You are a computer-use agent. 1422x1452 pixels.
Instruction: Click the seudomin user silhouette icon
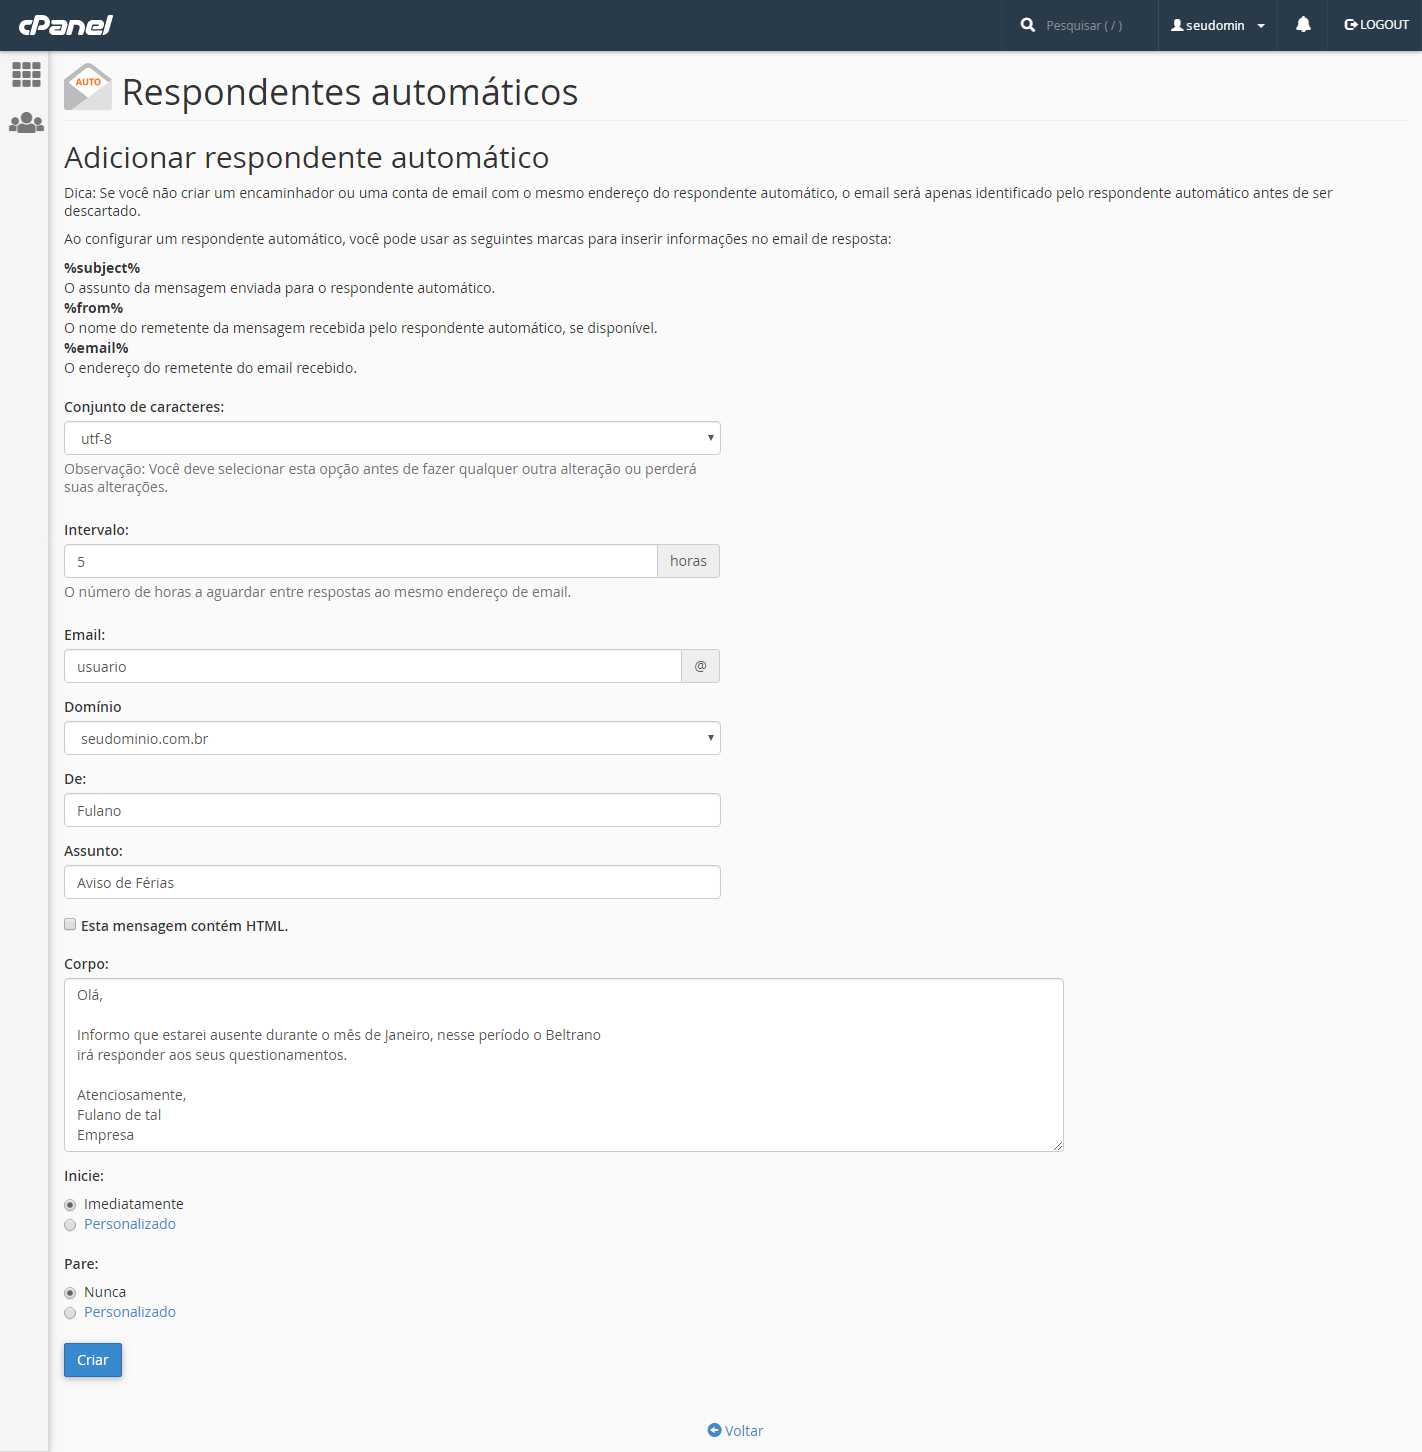point(1177,25)
